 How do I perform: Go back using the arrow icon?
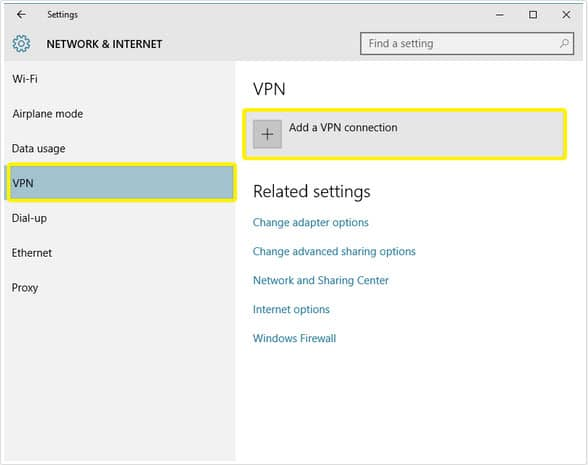pos(21,15)
